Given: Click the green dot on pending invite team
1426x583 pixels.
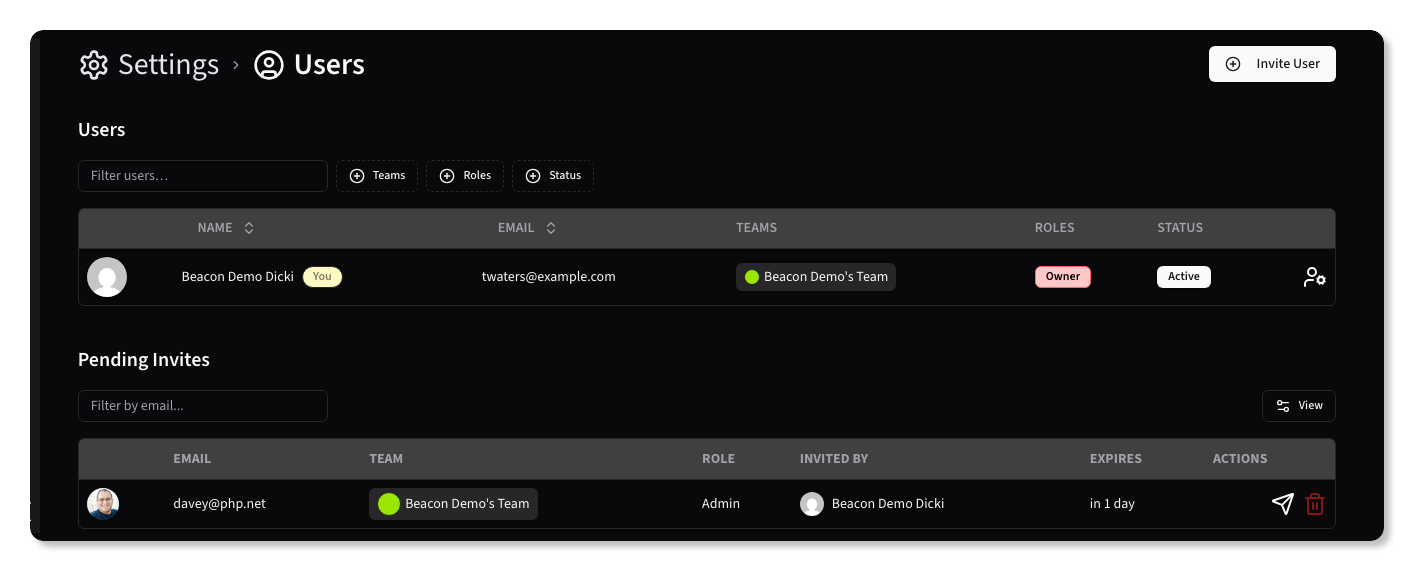Looking at the screenshot, I should (x=388, y=504).
